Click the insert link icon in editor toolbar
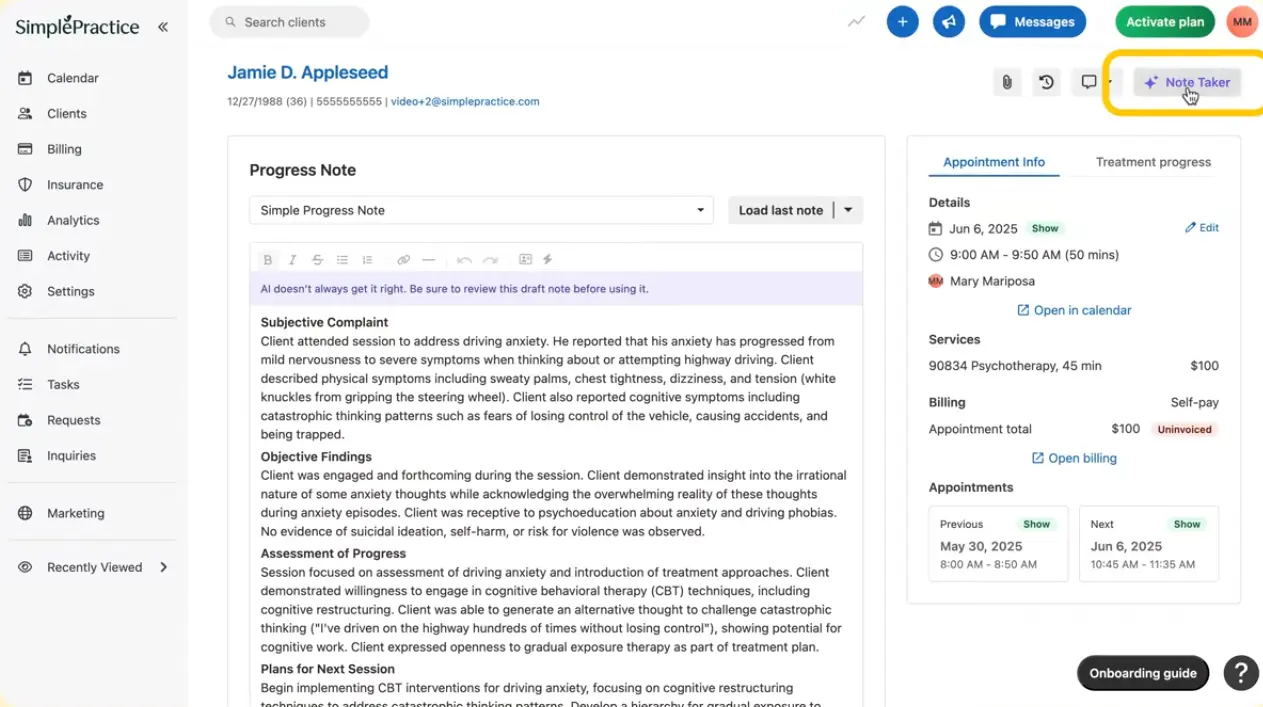This screenshot has height=707, width=1263. point(404,260)
